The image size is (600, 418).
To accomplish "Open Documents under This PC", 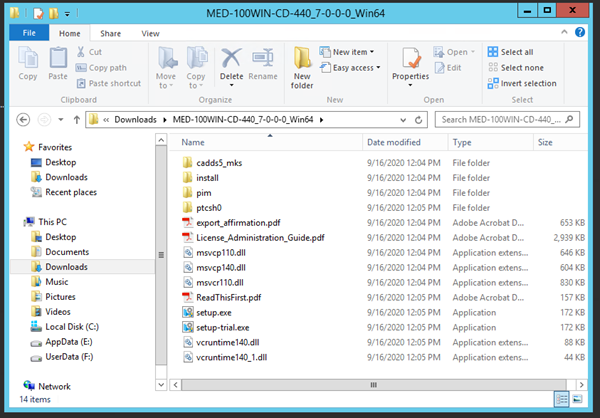I will (67, 251).
